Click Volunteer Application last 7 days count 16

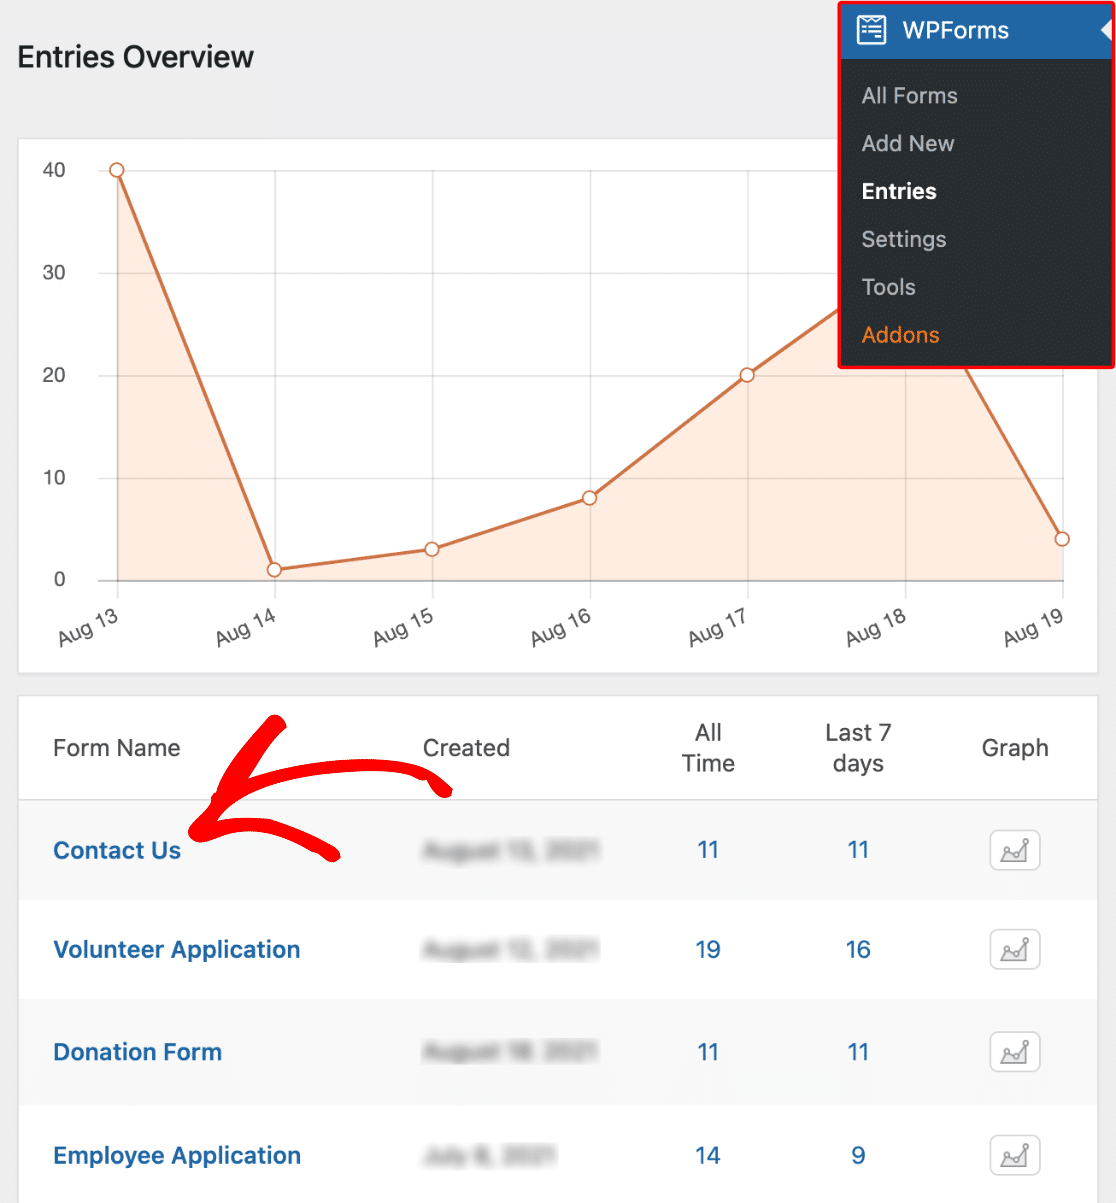[x=858, y=950]
